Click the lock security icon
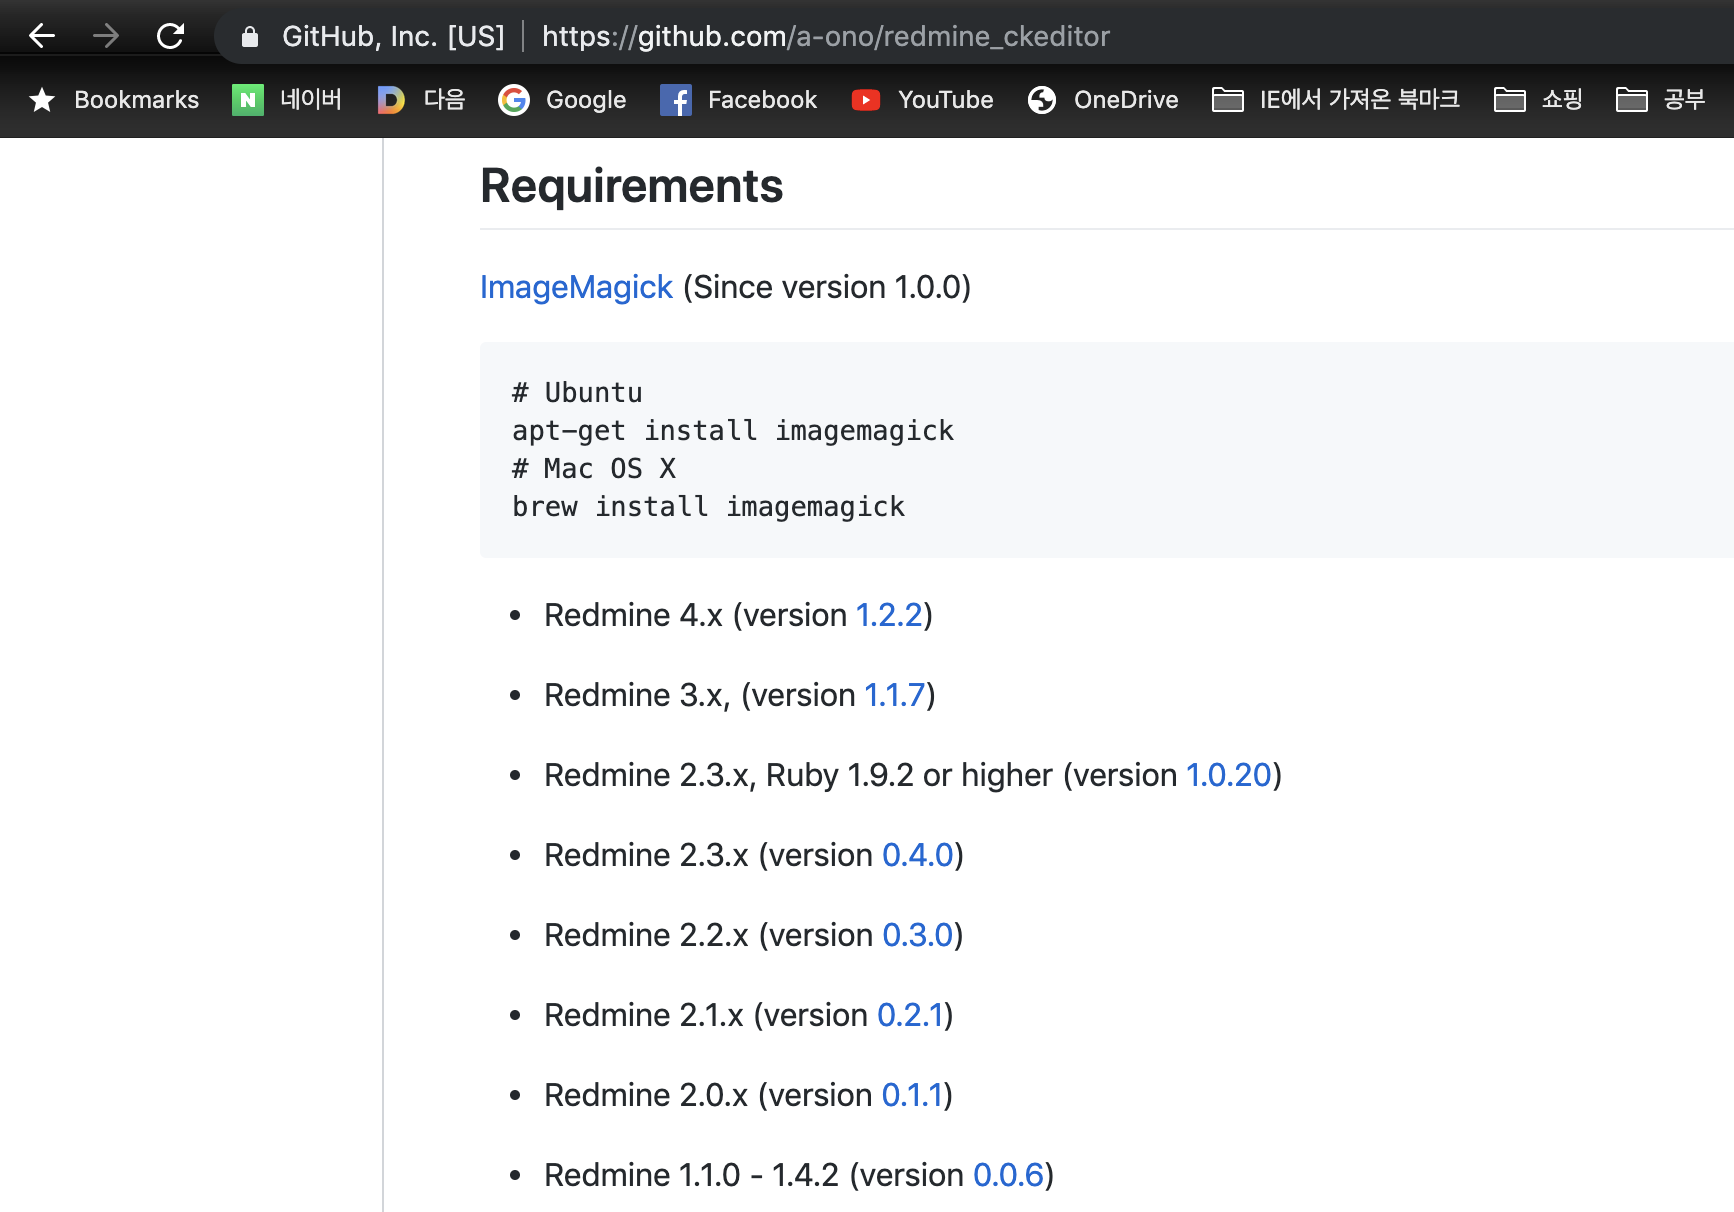 point(250,37)
